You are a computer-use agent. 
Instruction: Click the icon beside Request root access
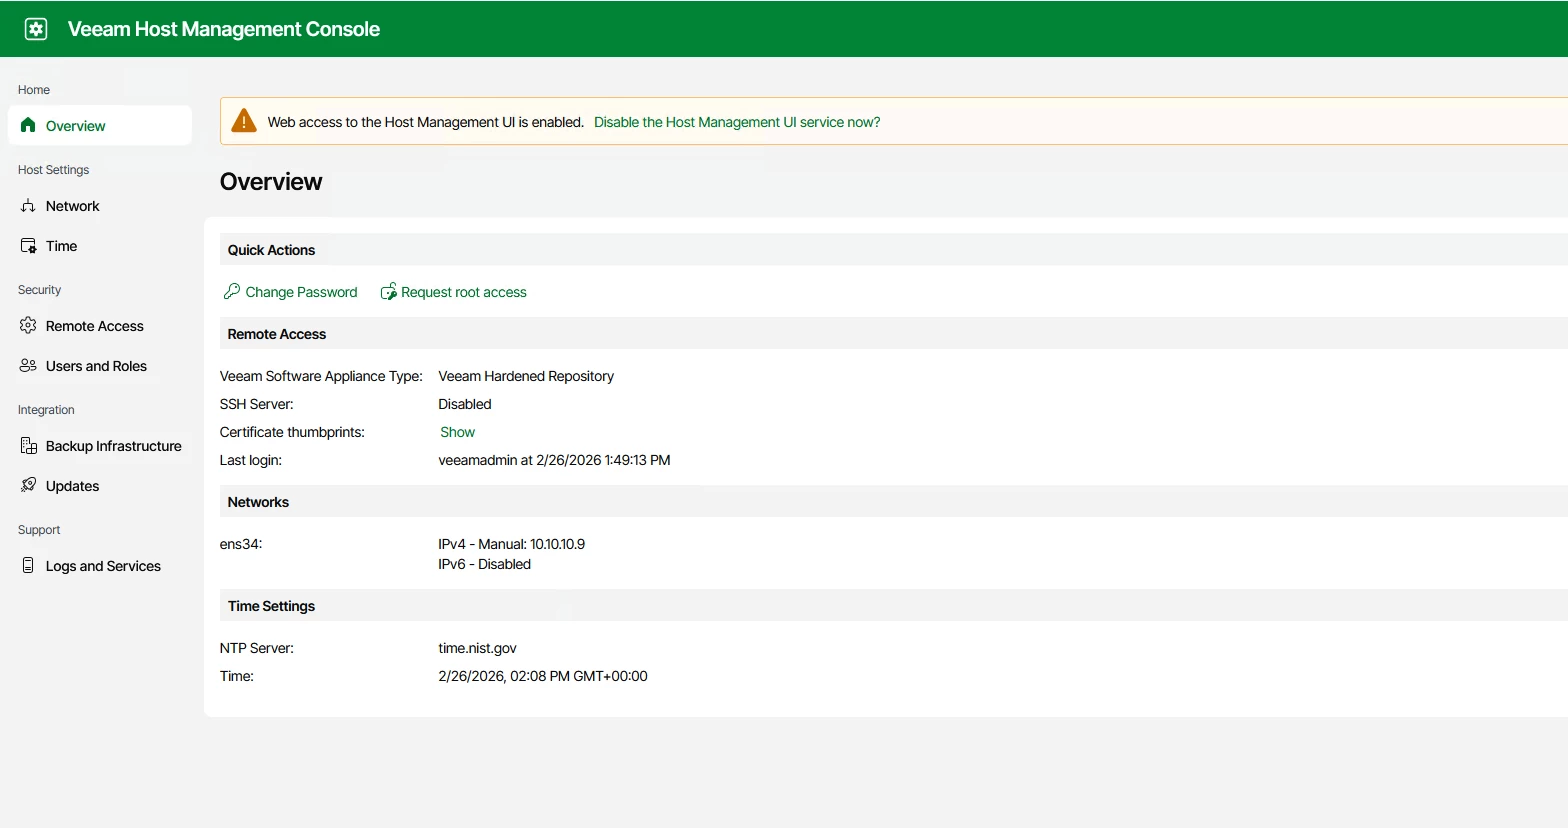click(x=388, y=291)
